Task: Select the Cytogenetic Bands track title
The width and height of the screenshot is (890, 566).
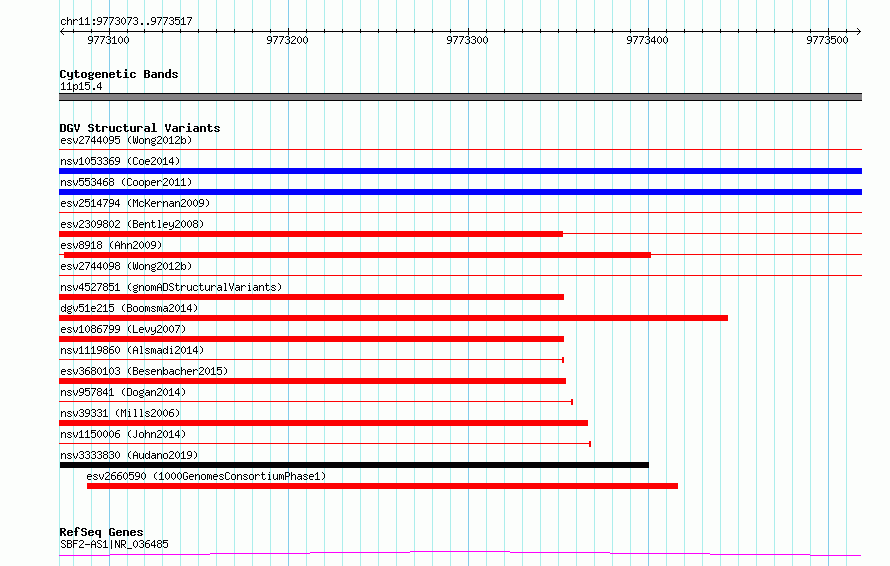Action: coord(119,74)
